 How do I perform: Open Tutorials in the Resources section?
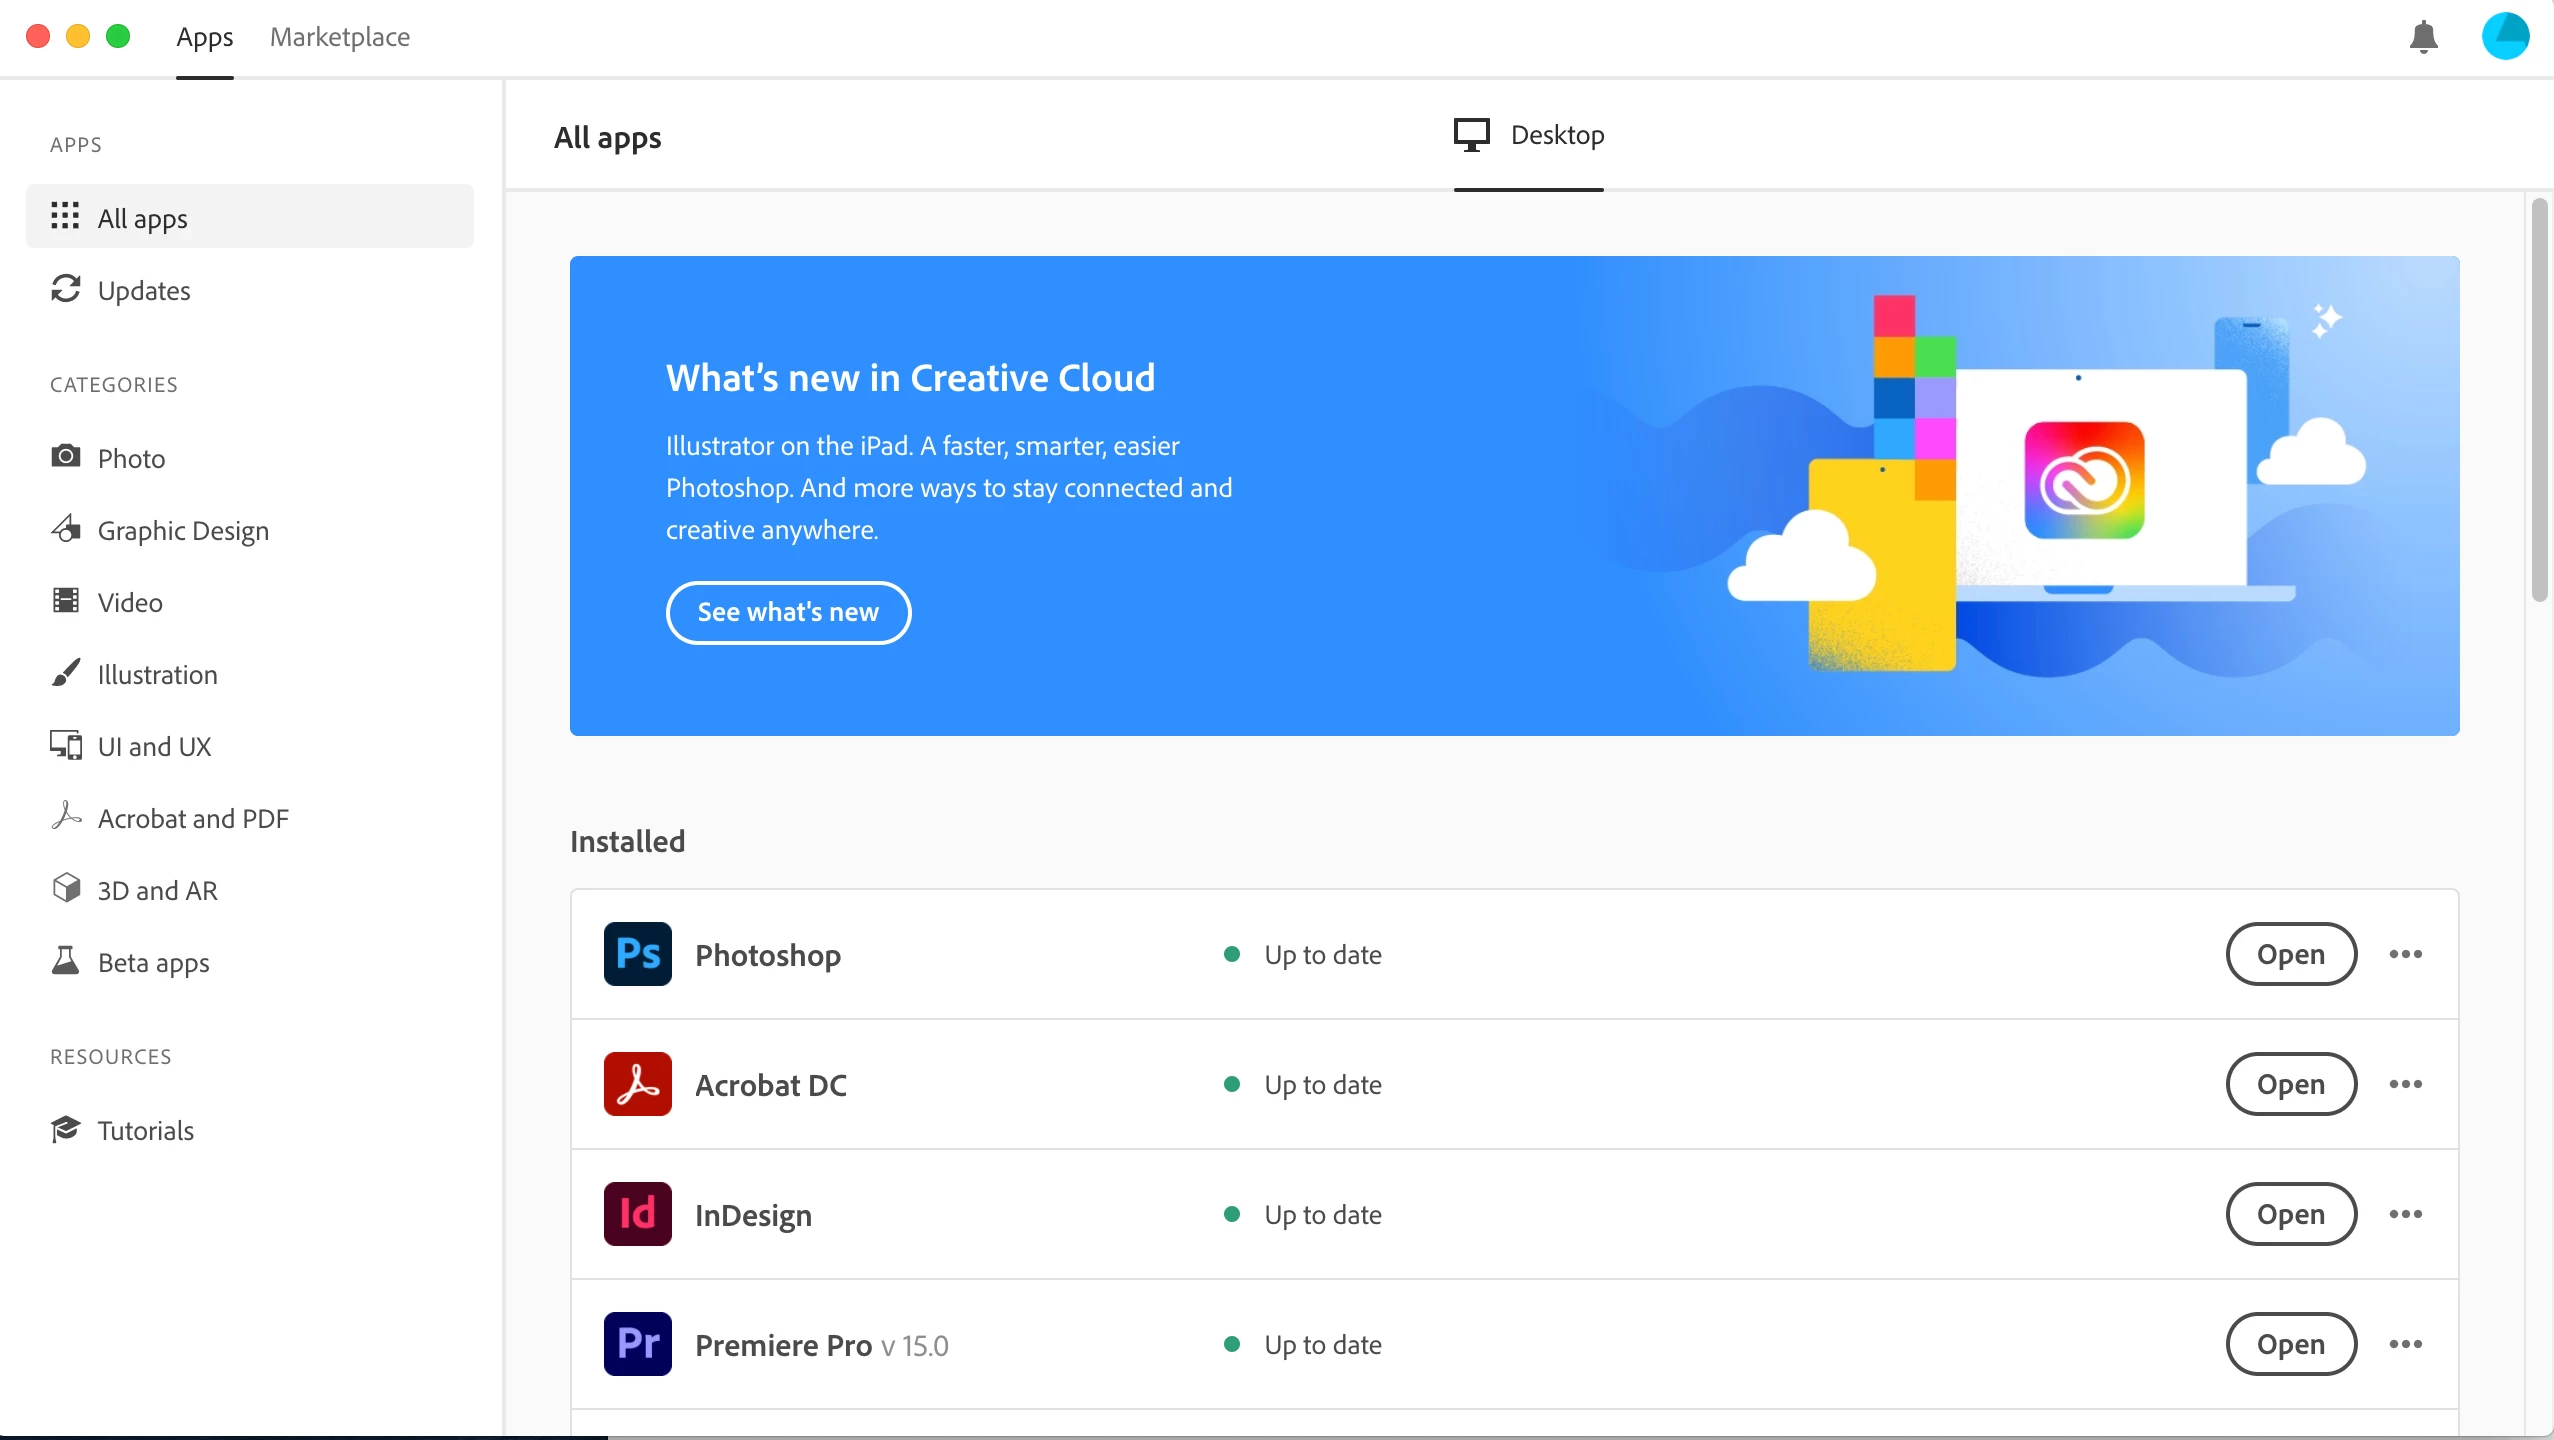pyautogui.click(x=145, y=1130)
